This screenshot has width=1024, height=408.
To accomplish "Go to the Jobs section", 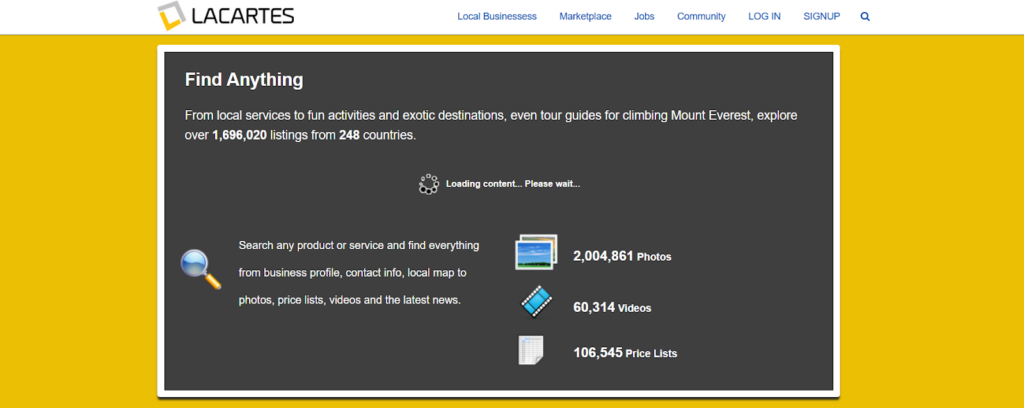I will click(644, 16).
